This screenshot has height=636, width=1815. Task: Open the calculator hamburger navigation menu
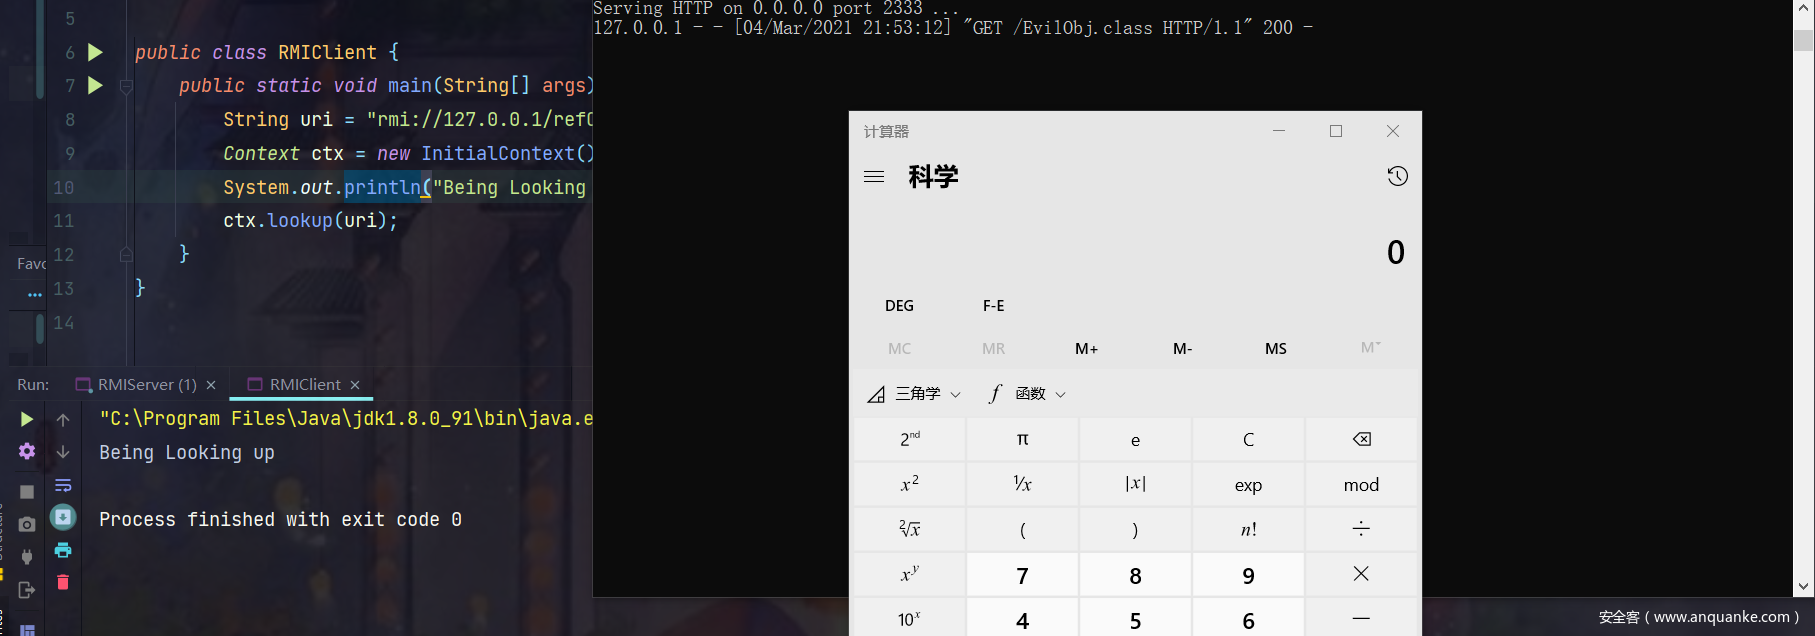coord(874,176)
